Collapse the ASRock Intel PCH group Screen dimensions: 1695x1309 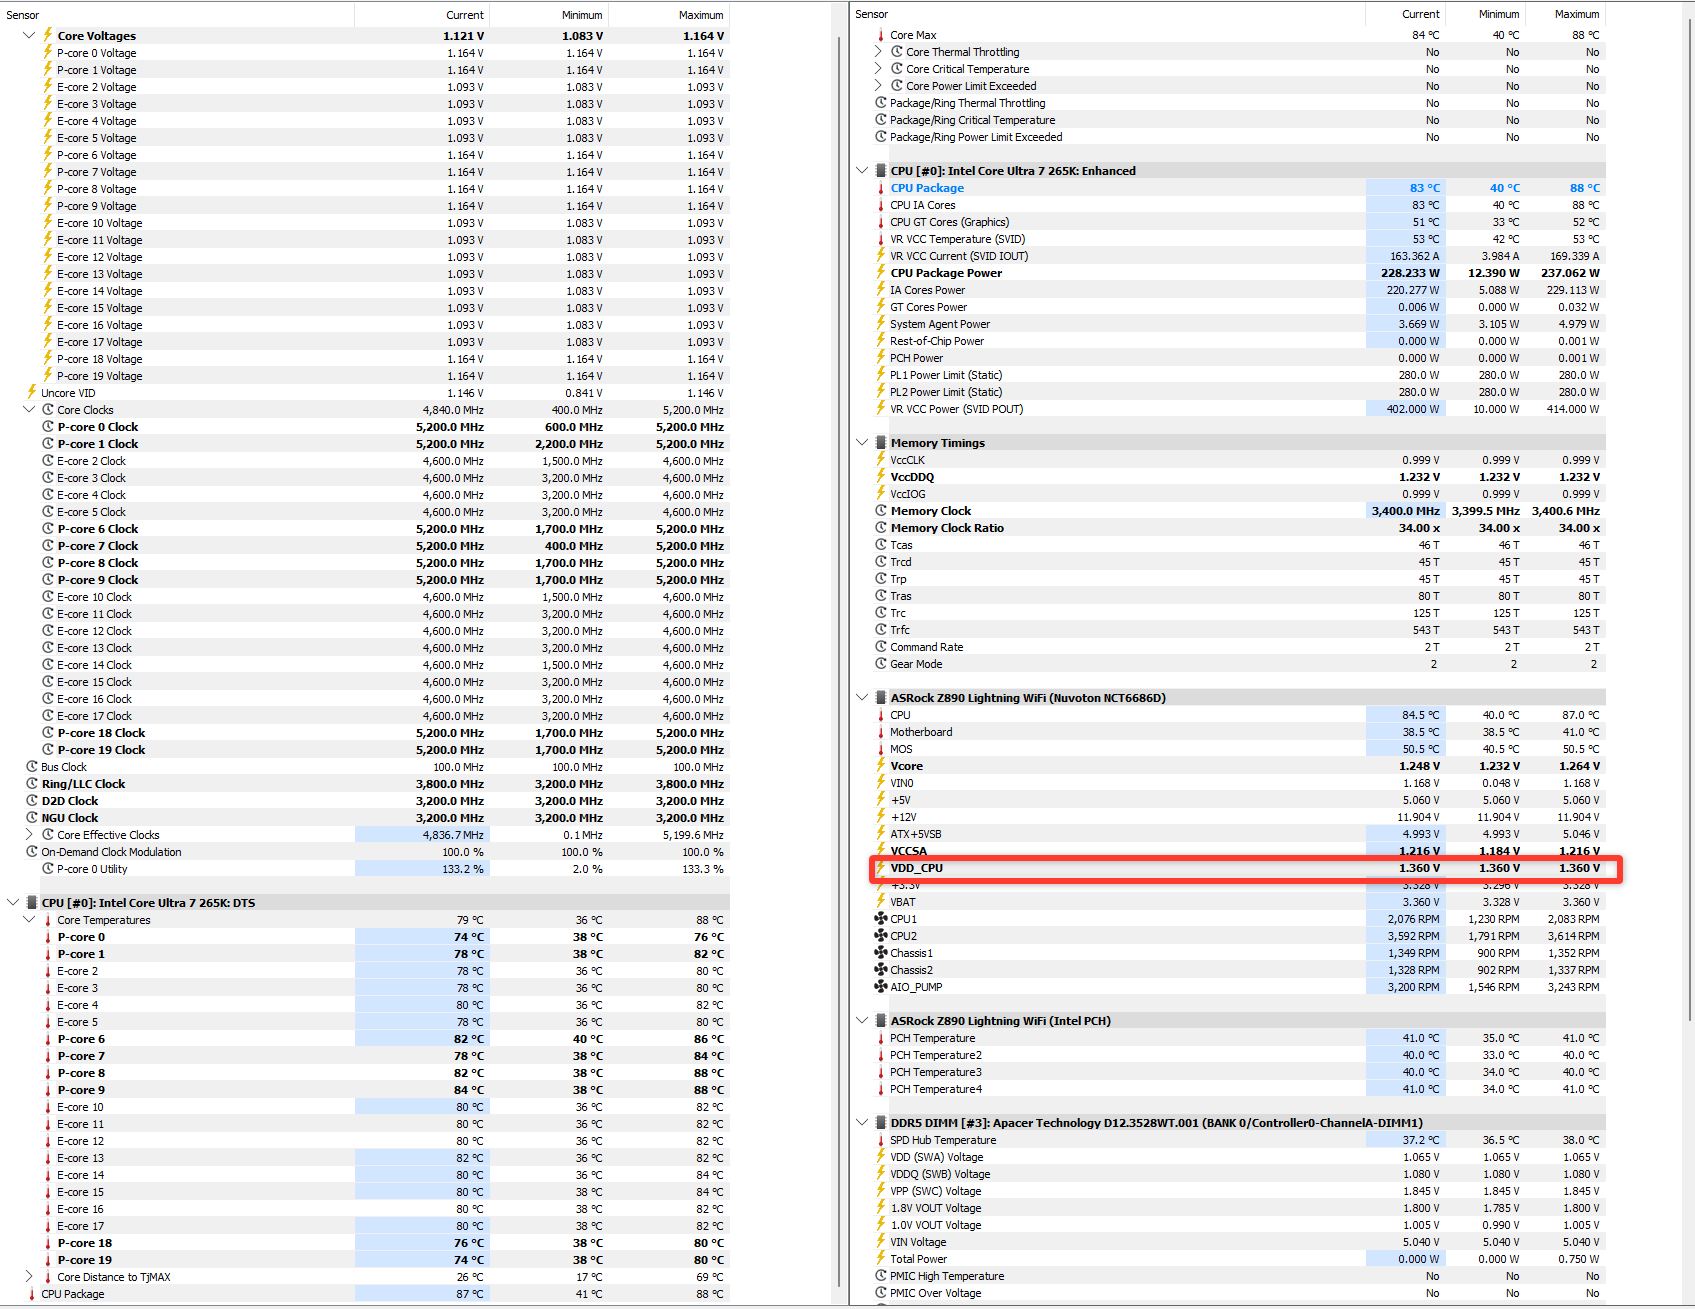(862, 1020)
